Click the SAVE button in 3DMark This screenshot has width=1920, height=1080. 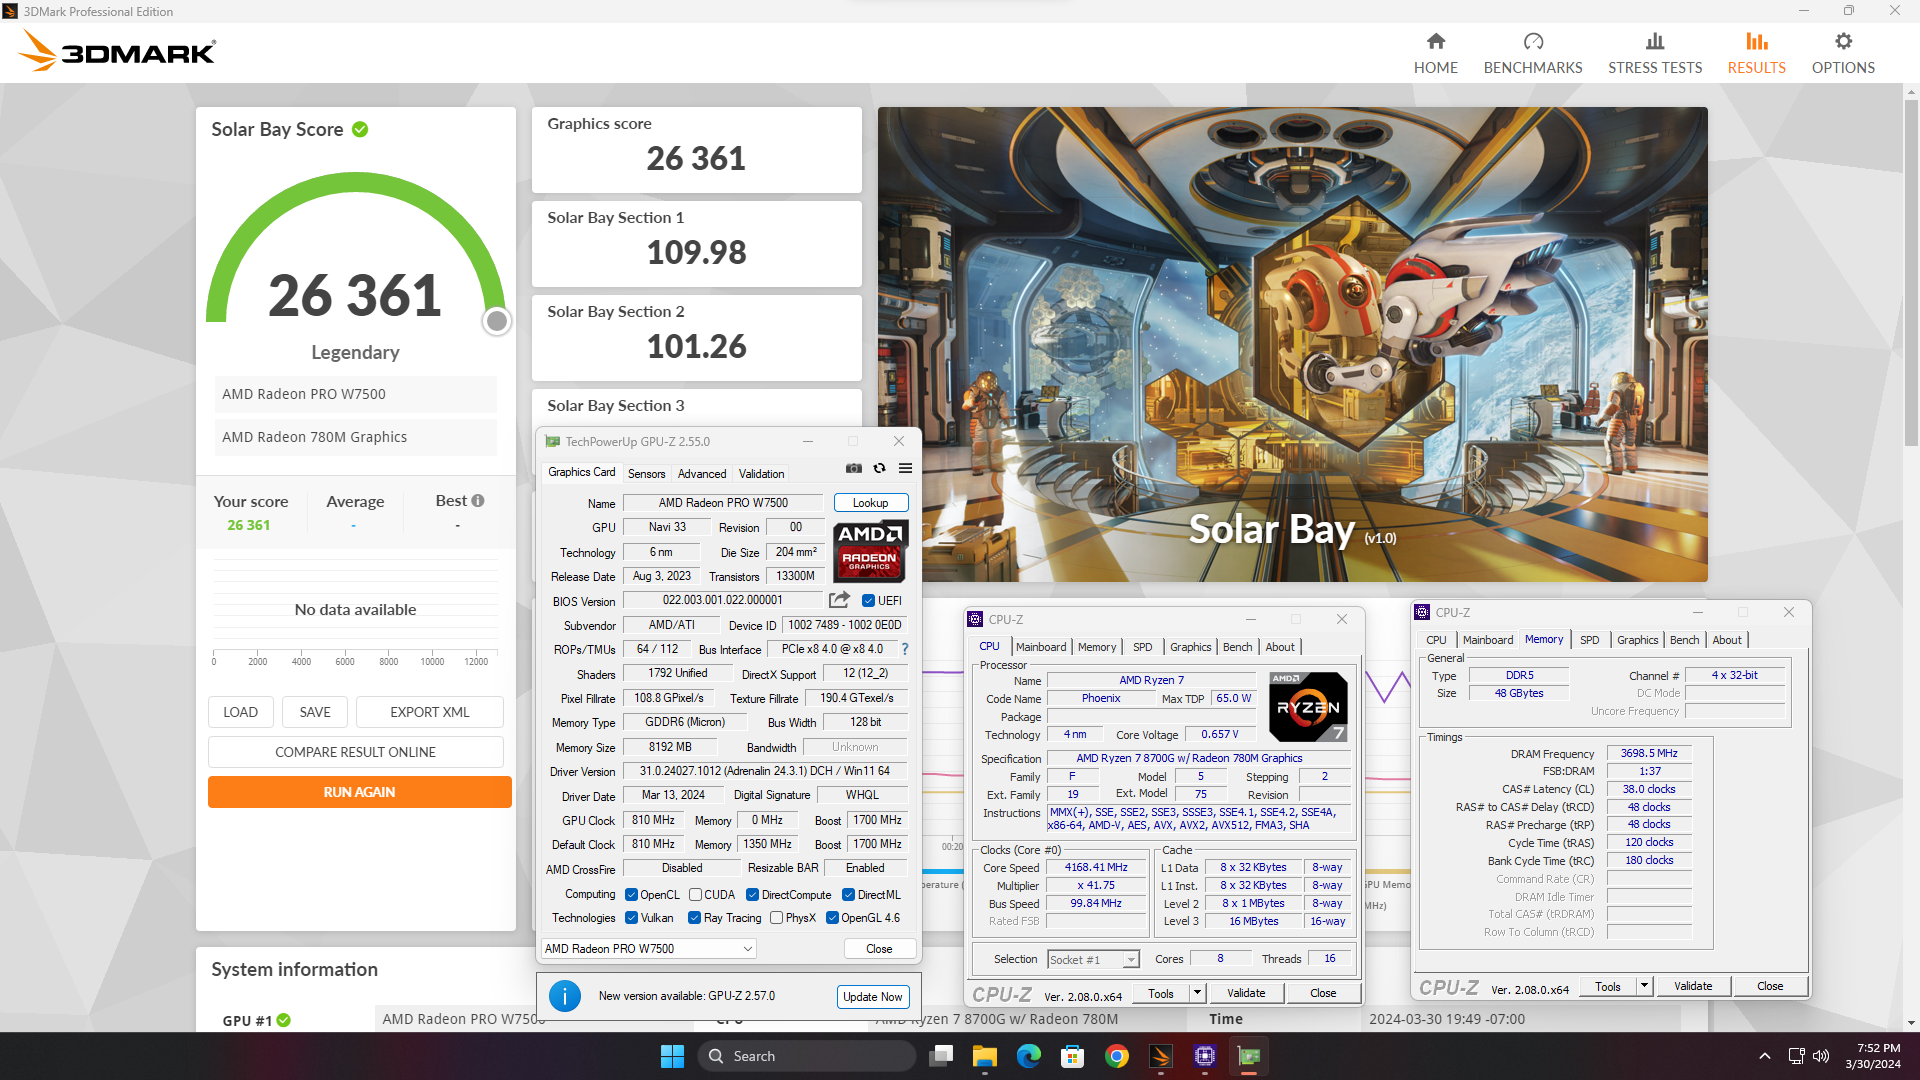tap(314, 712)
